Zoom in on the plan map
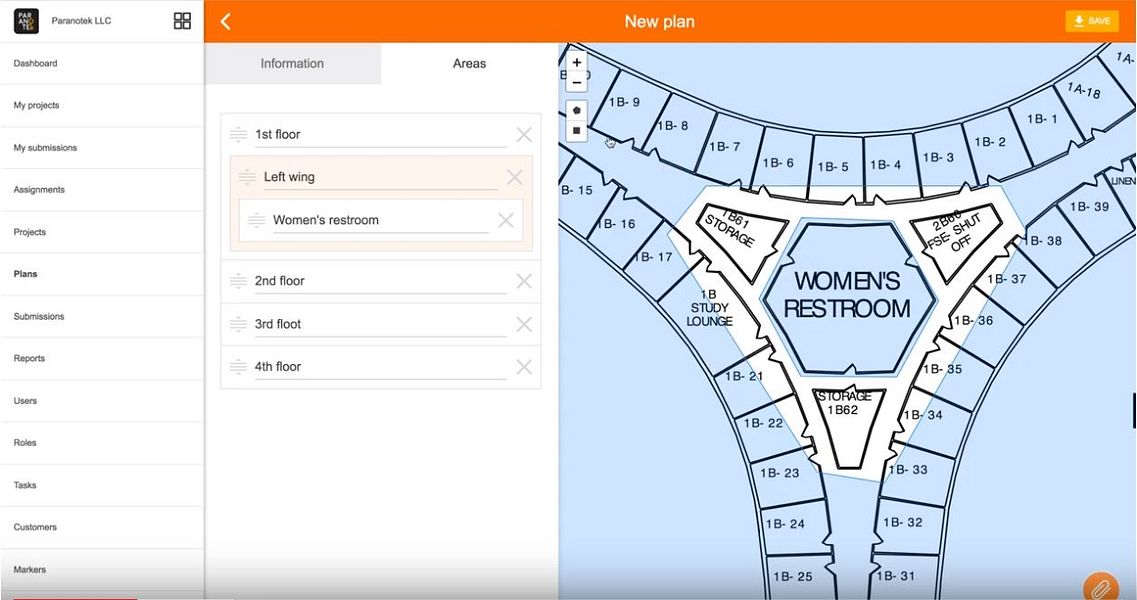This screenshot has width=1137, height=600. [576, 62]
